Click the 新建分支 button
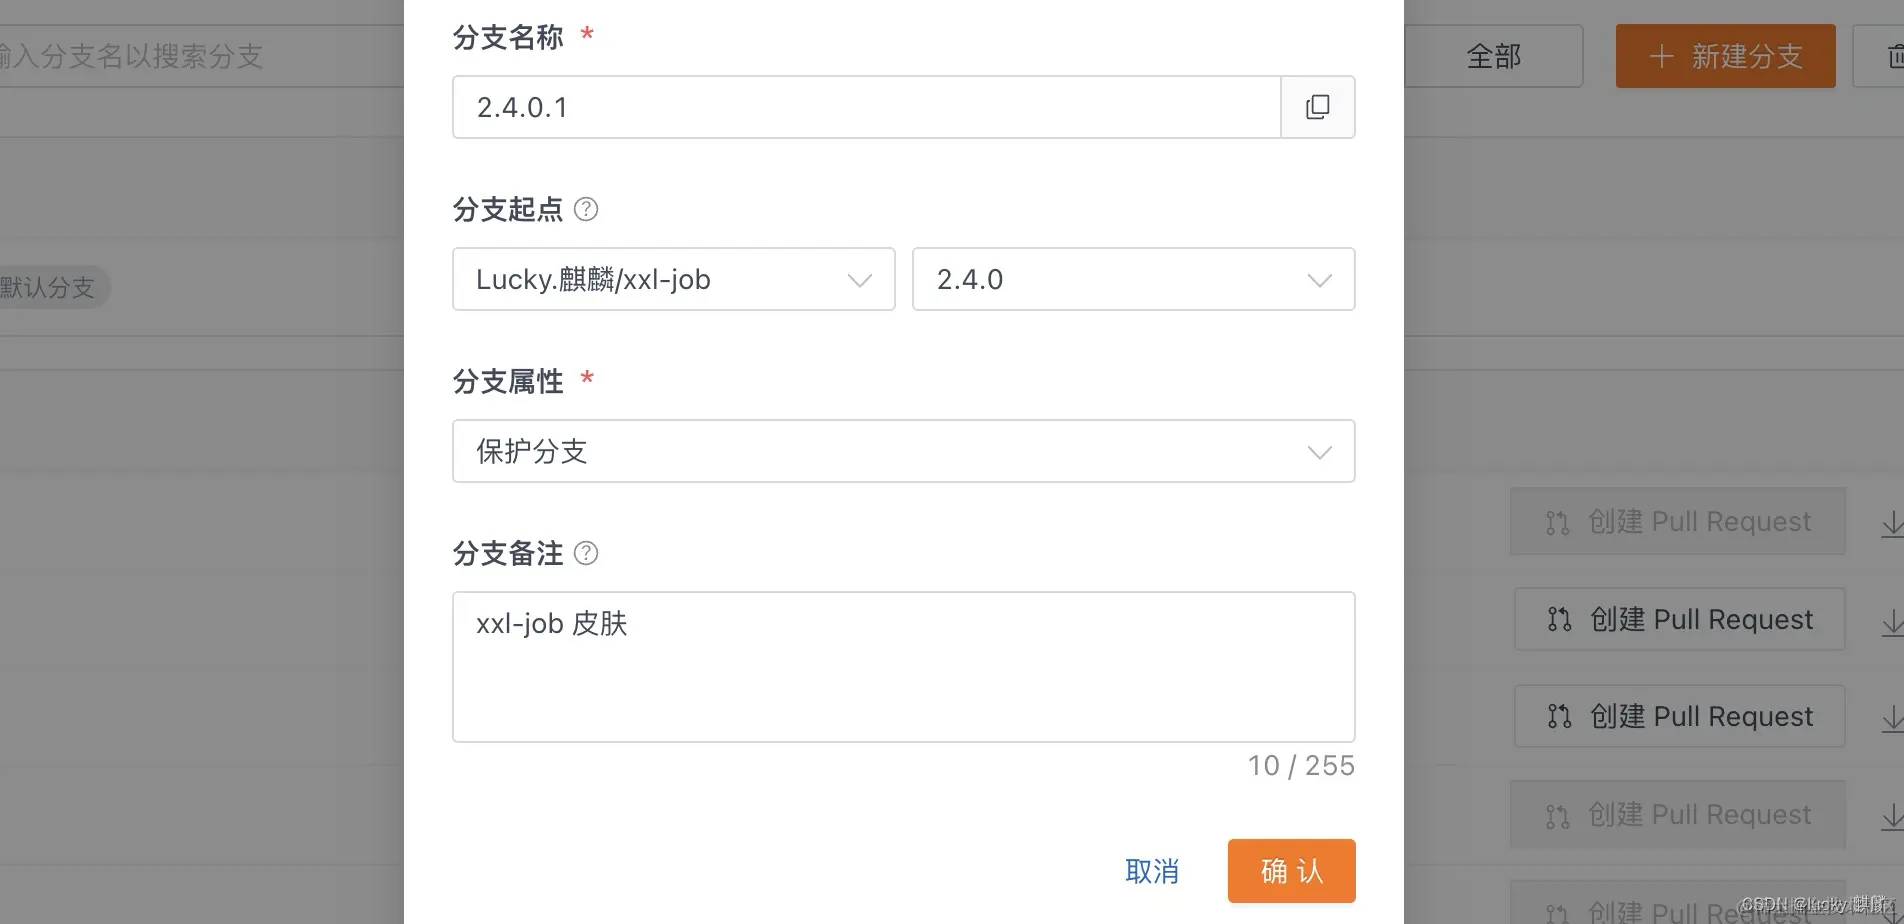1904x924 pixels. click(1724, 56)
